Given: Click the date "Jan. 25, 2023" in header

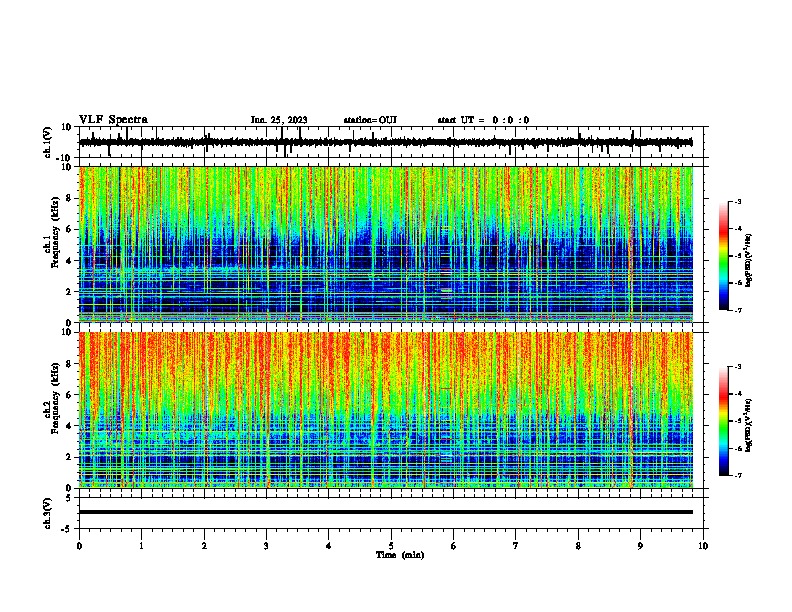Looking at the screenshot, I should [x=279, y=120].
